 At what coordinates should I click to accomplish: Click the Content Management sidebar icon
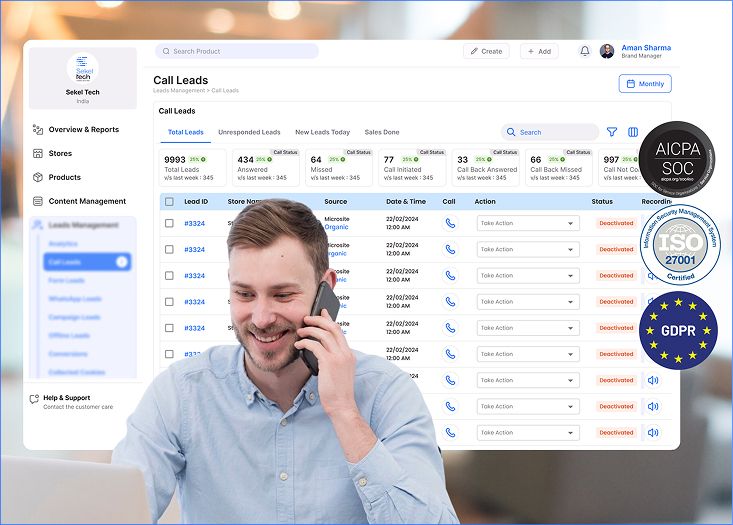pyautogui.click(x=38, y=201)
